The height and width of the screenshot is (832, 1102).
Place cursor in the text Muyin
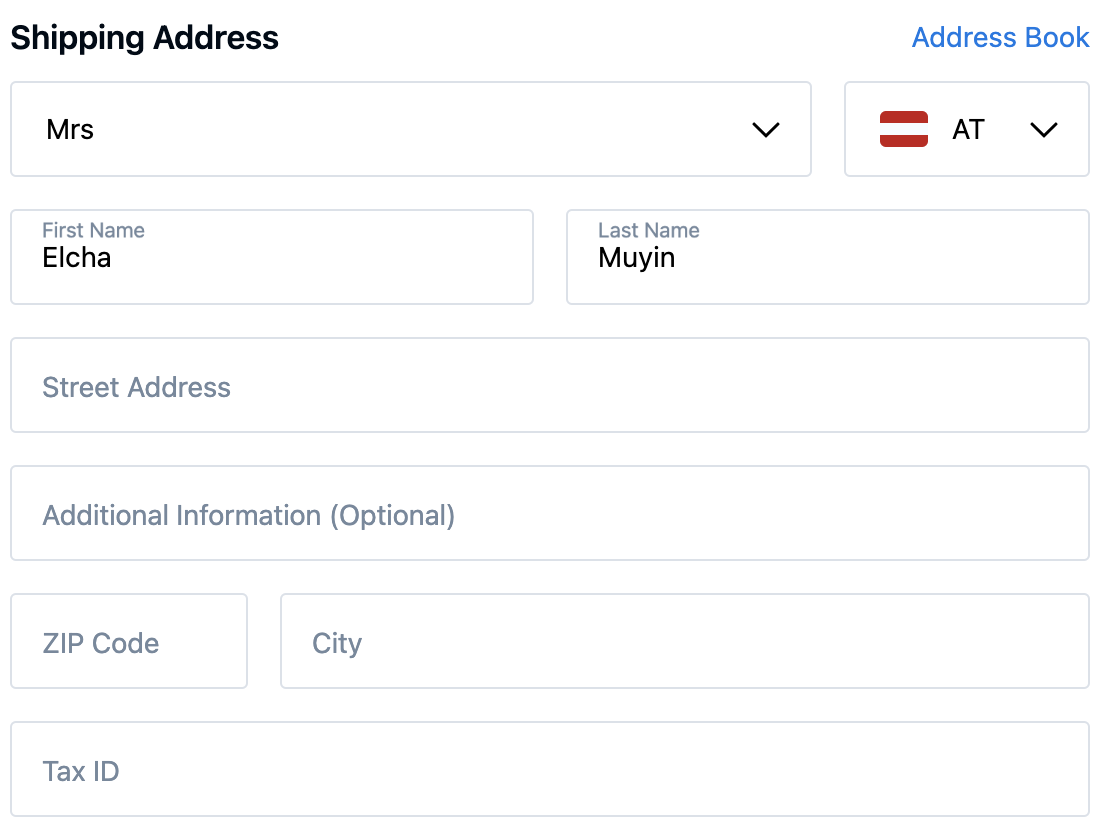coord(636,259)
